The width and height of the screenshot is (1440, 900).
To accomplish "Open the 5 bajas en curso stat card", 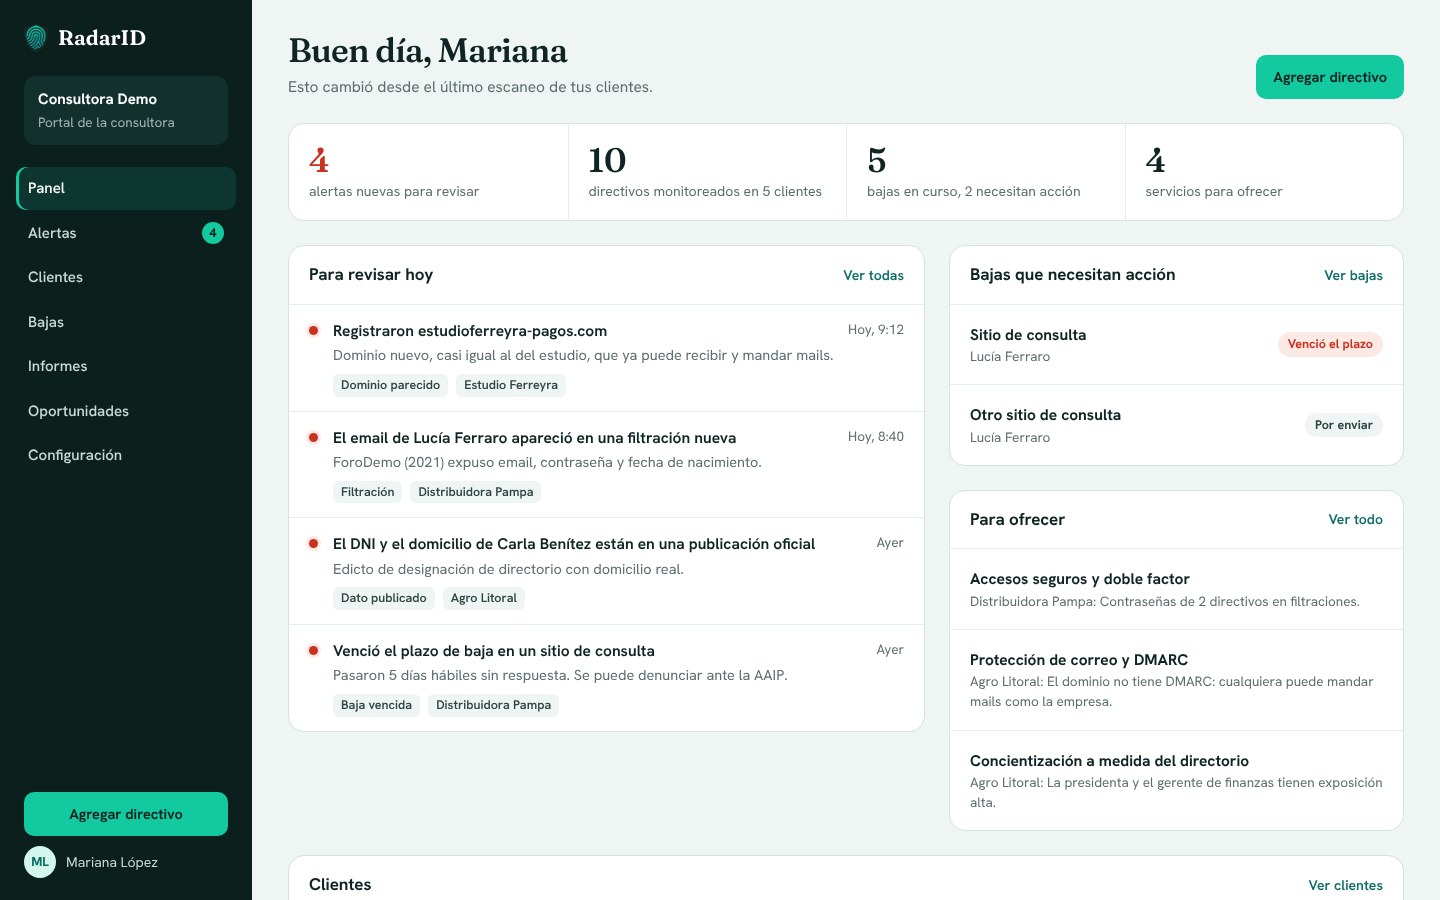I will tap(986, 172).
